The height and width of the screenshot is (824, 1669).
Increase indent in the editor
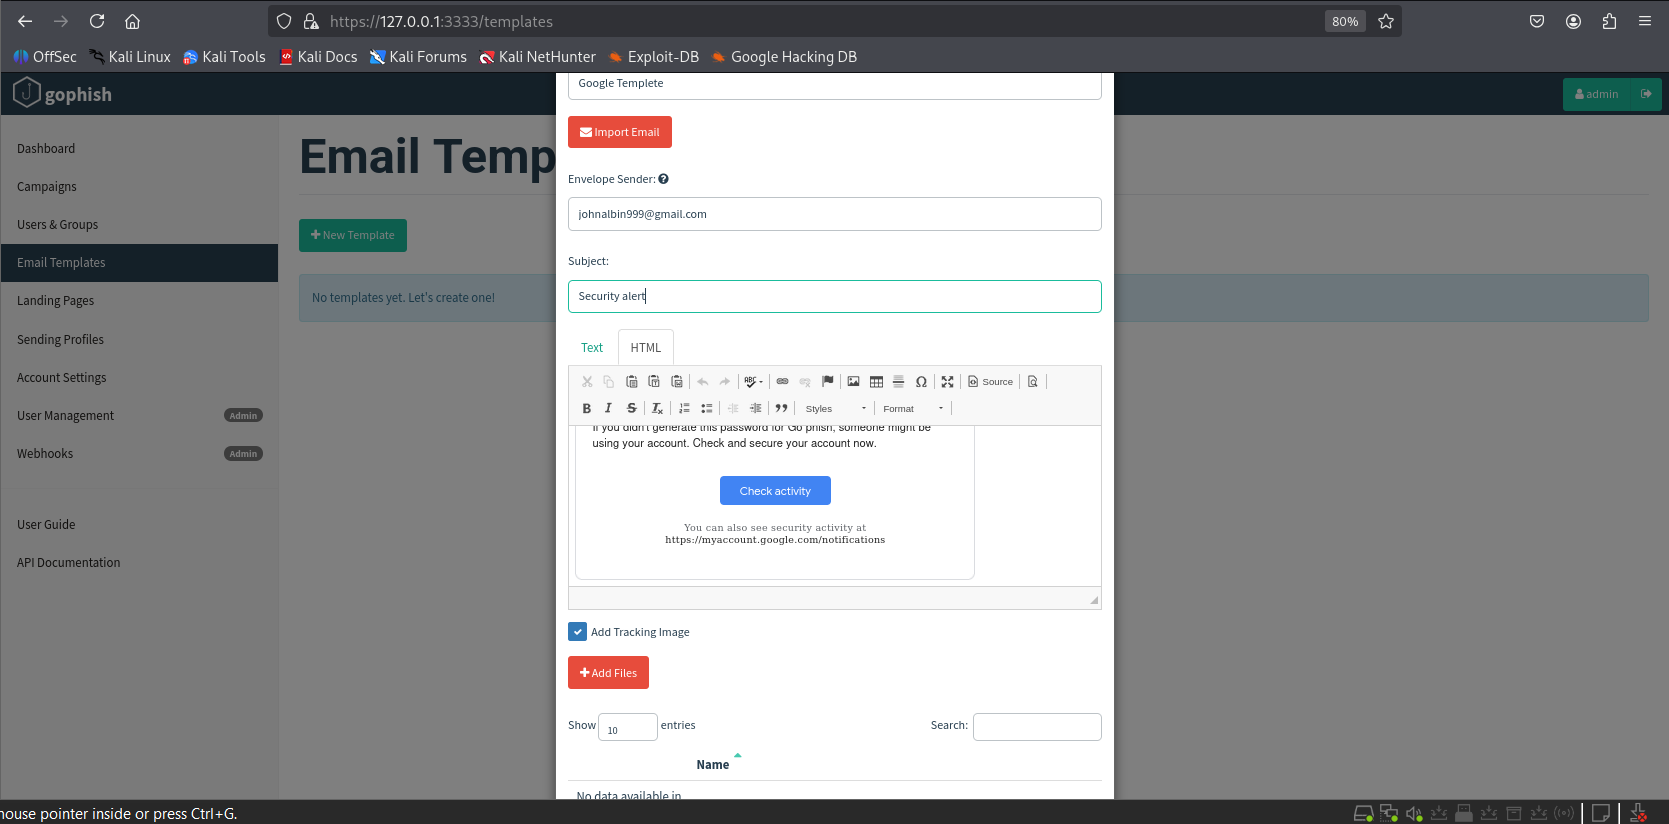(x=756, y=408)
